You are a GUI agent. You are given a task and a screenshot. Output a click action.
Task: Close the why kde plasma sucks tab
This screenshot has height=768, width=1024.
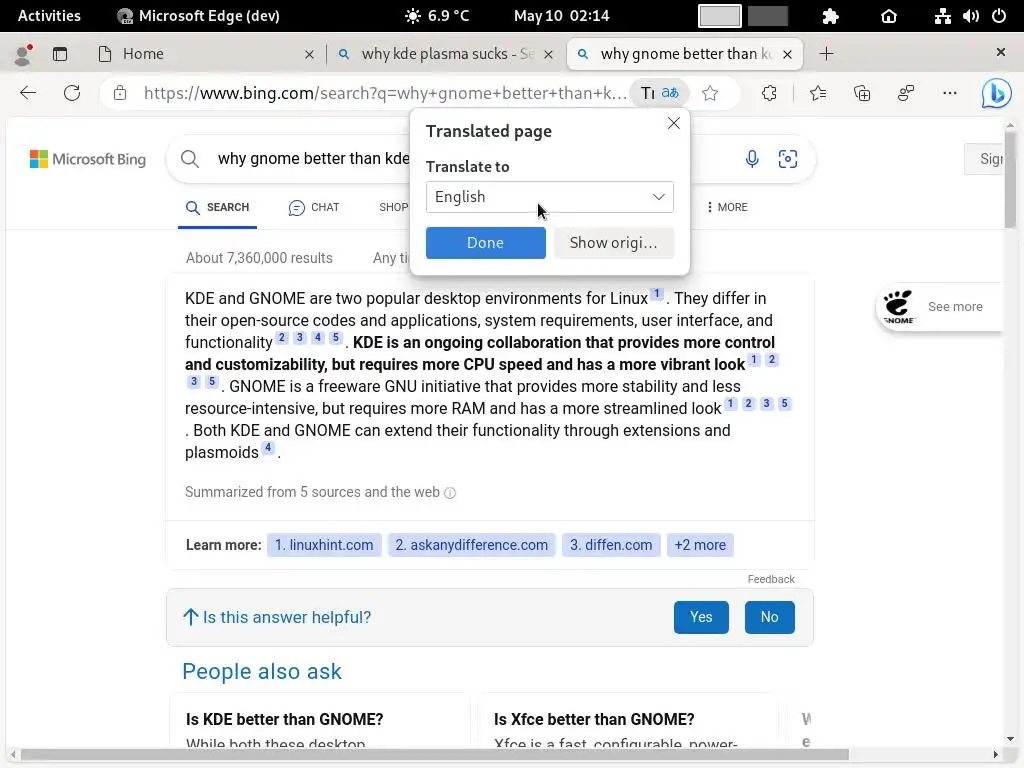(x=549, y=55)
